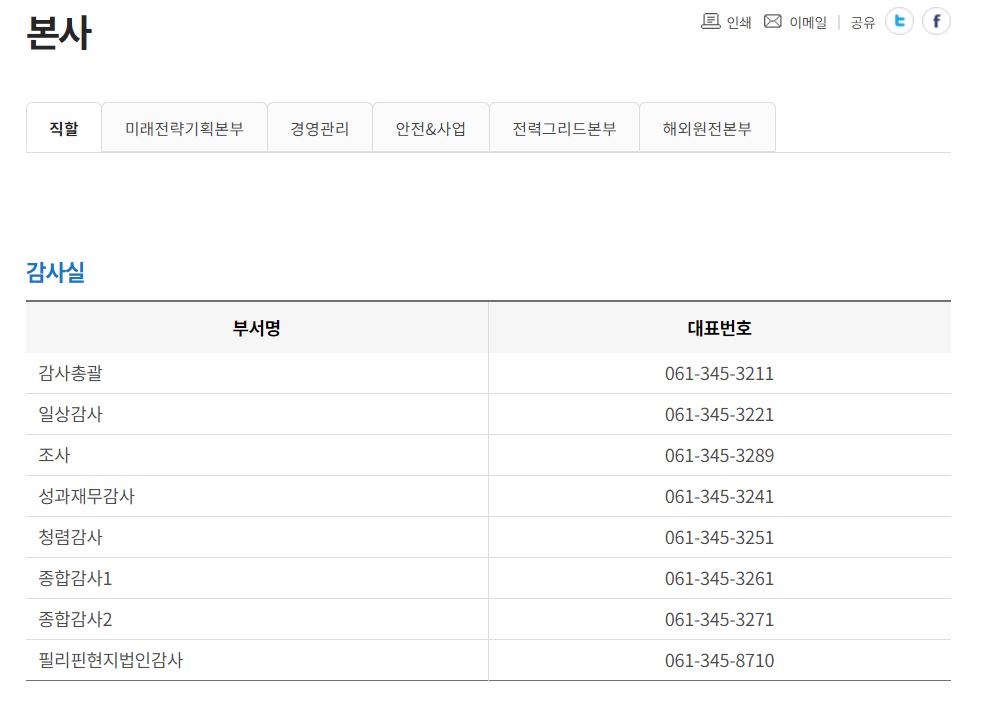The height and width of the screenshot is (702, 985).
Task: Click the 부서명 column header
Action: [x=257, y=328]
